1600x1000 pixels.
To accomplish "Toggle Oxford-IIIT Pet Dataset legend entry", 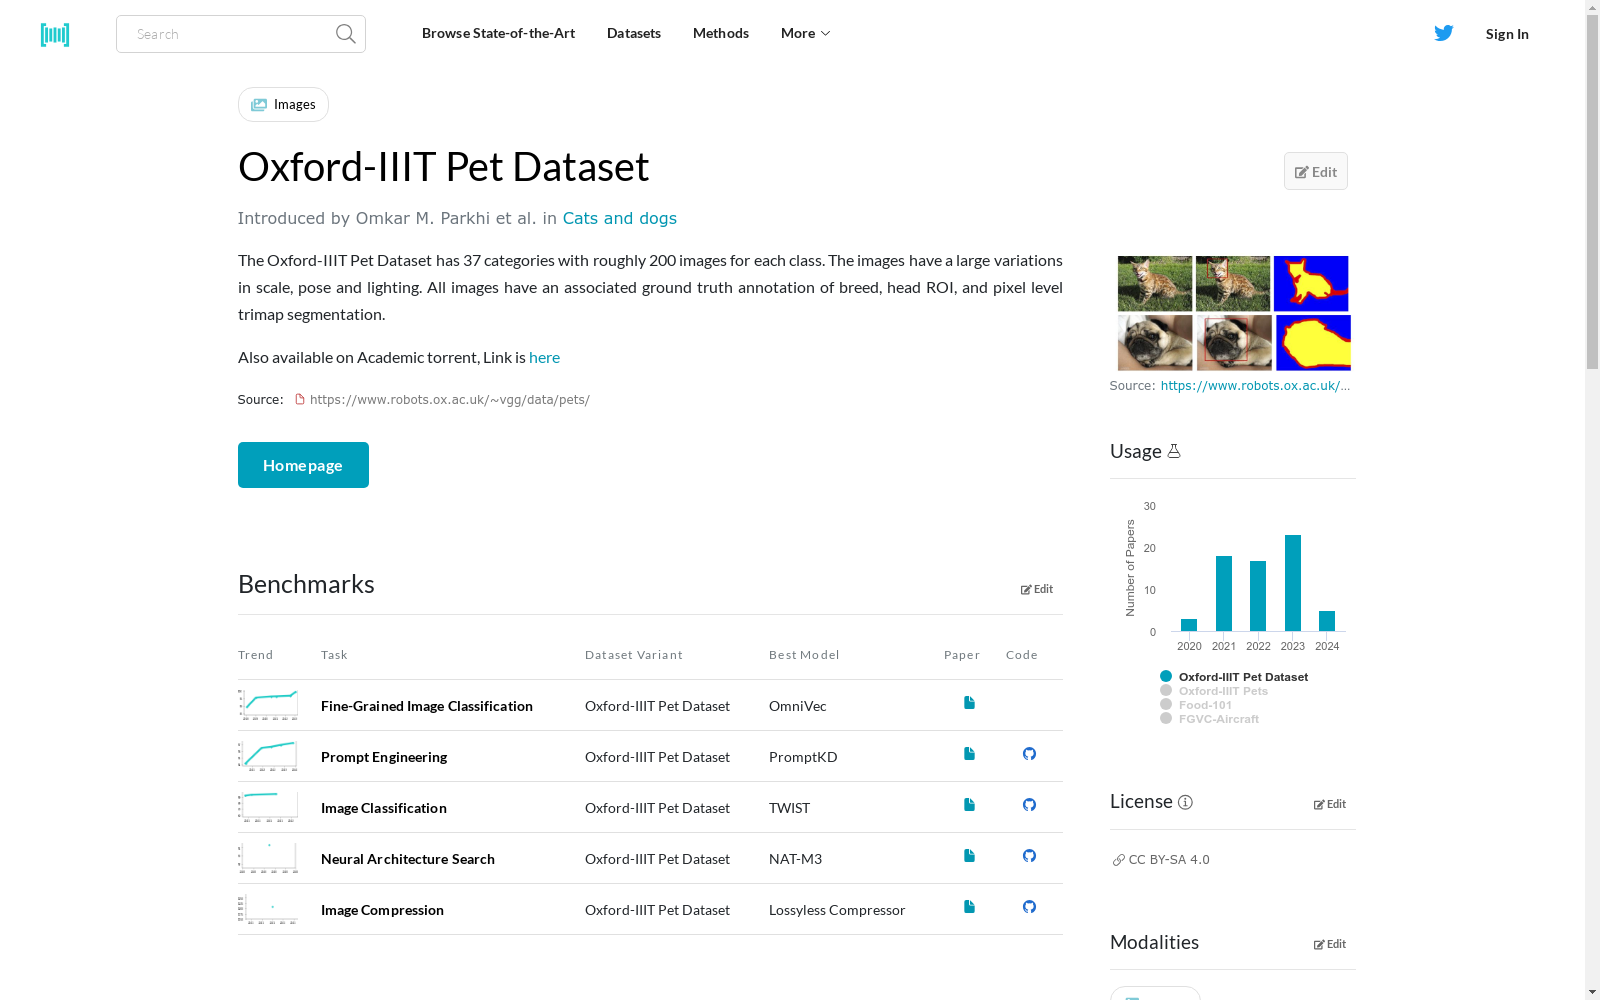I will click(x=1234, y=677).
